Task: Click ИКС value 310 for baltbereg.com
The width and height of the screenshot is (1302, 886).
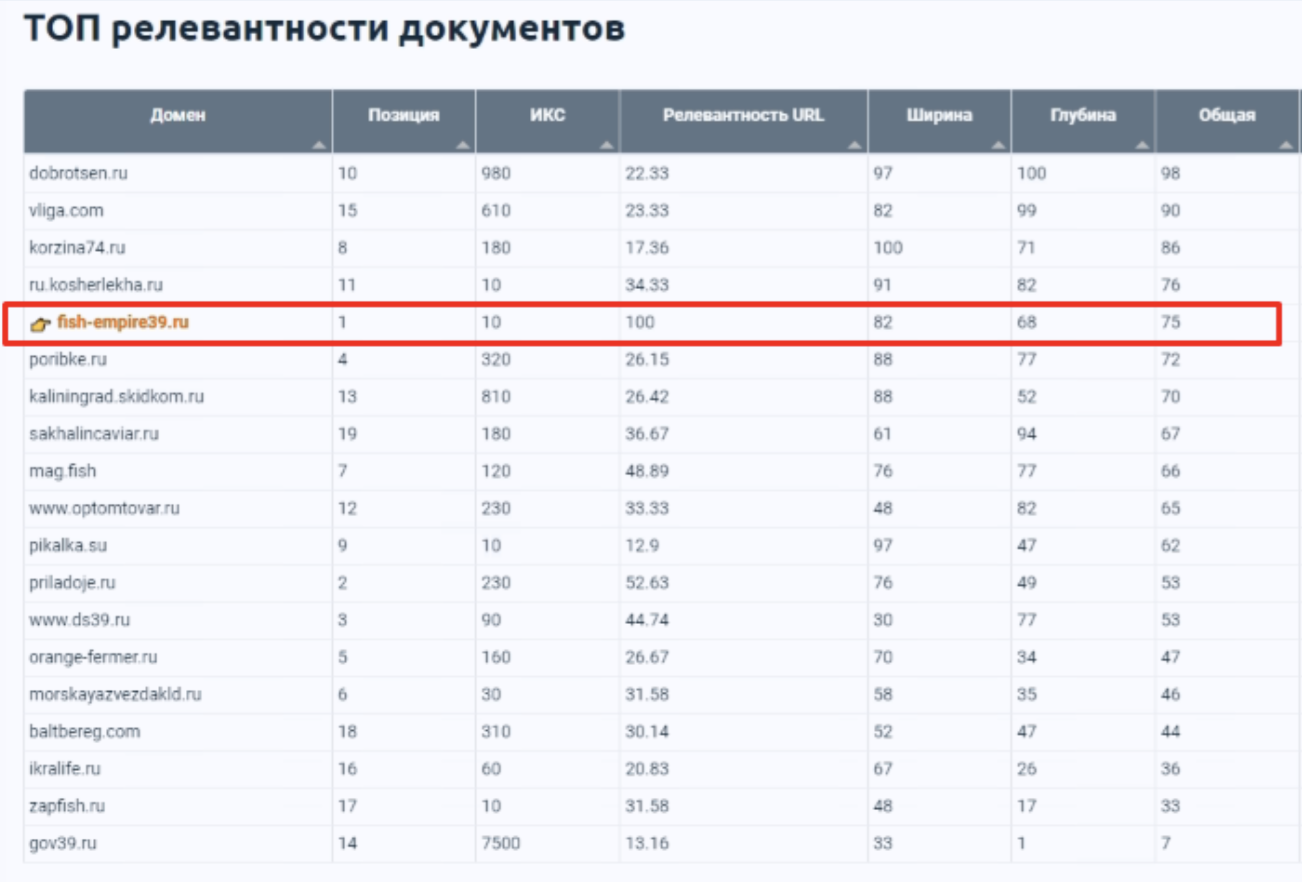Action: [496, 732]
